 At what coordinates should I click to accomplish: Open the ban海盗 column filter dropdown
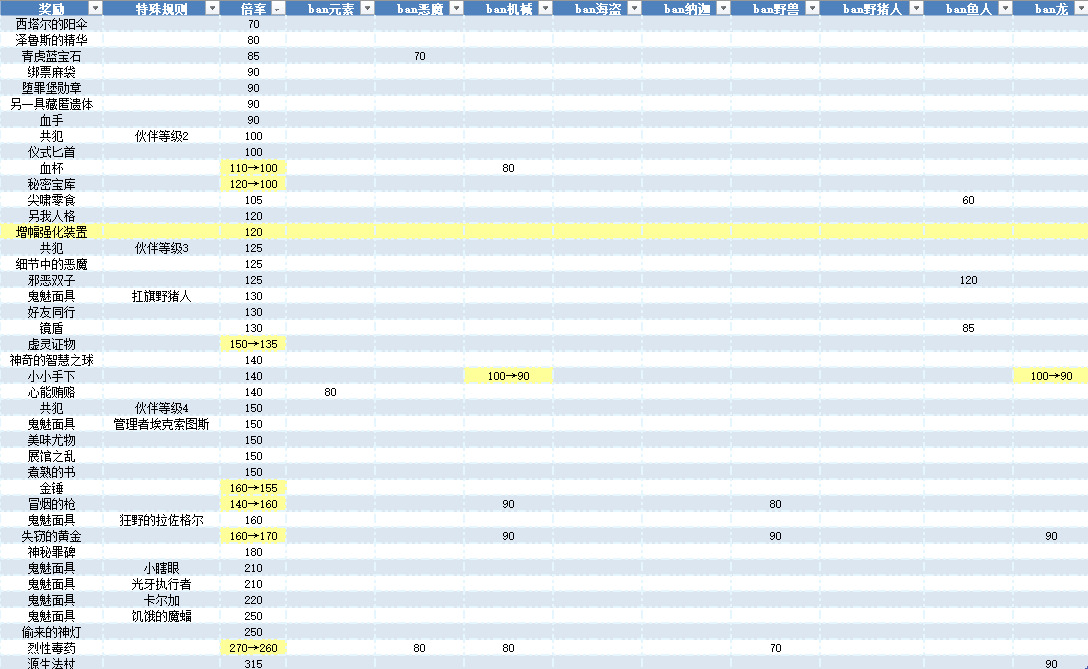pos(634,8)
